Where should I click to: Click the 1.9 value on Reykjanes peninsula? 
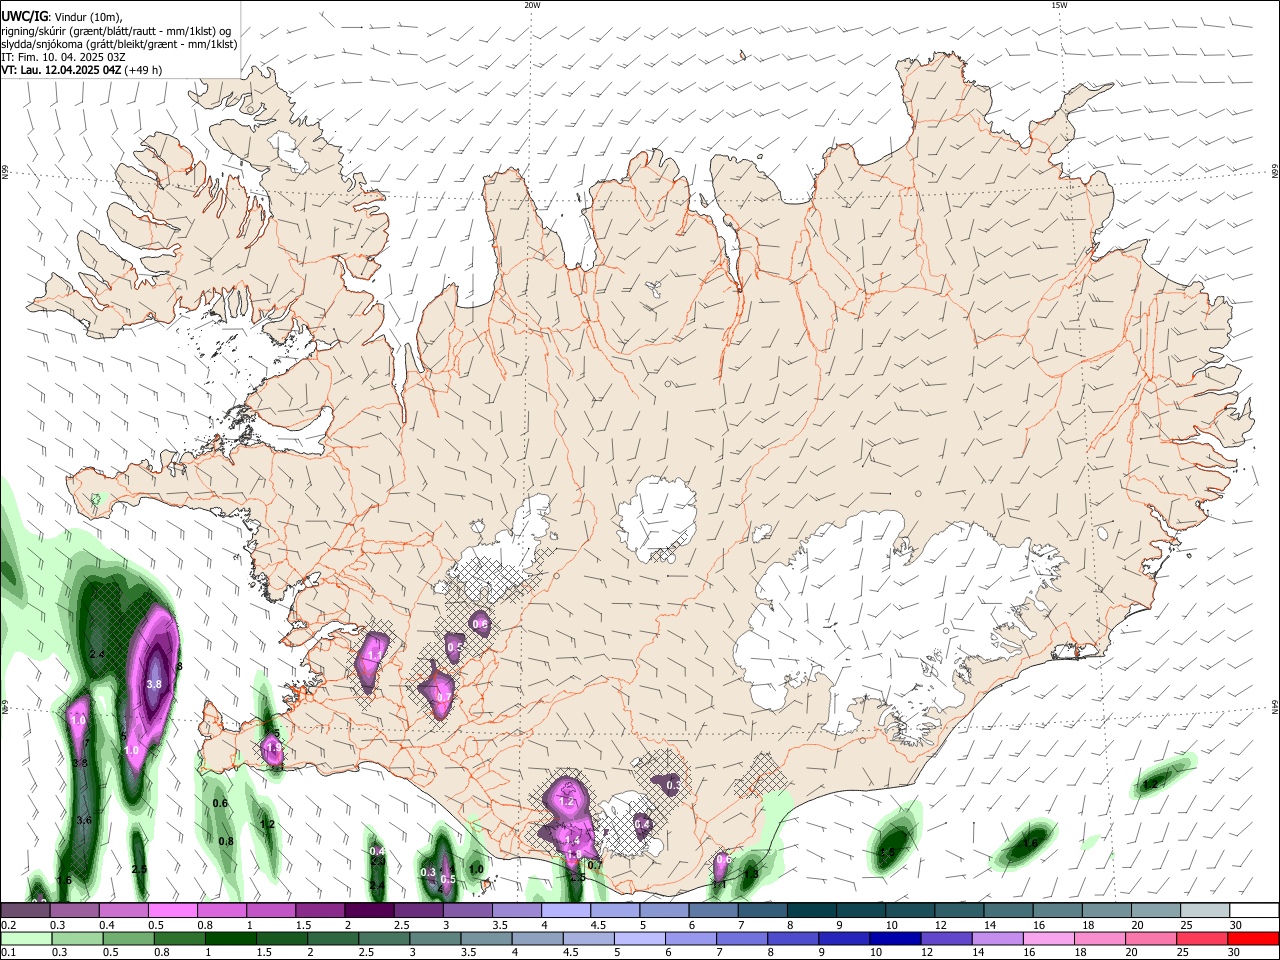pyautogui.click(x=272, y=748)
